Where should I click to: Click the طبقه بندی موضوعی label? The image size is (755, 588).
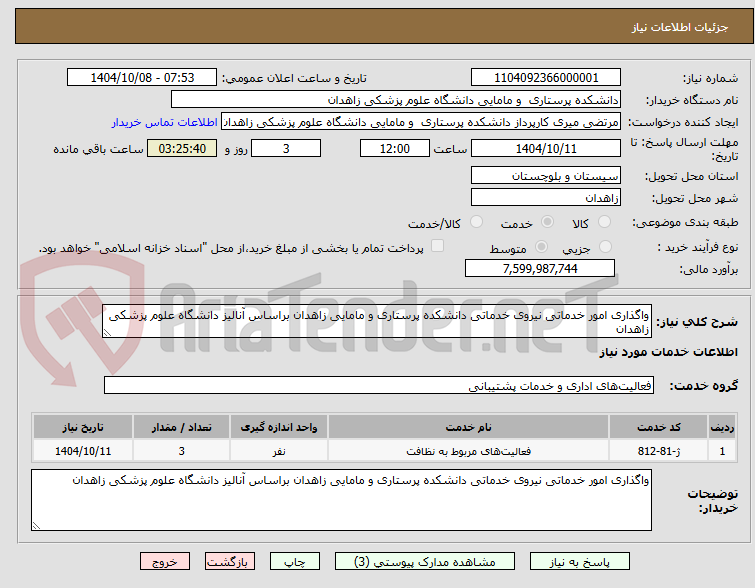(685, 222)
